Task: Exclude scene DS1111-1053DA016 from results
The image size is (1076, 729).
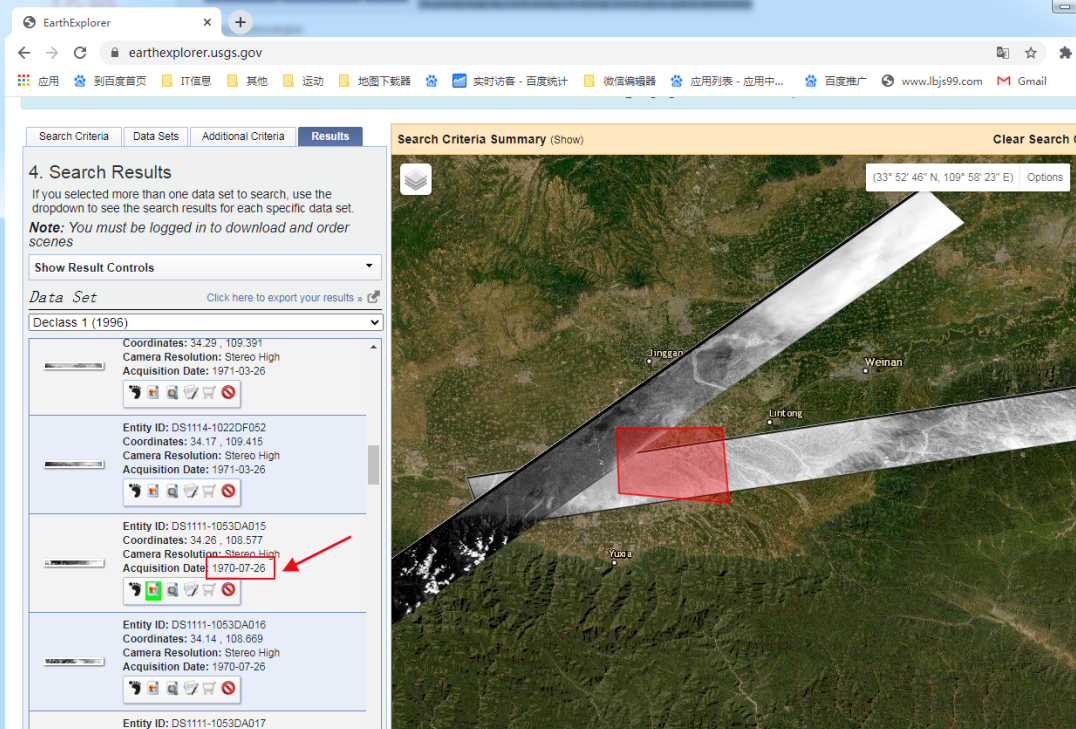Action: [x=228, y=688]
